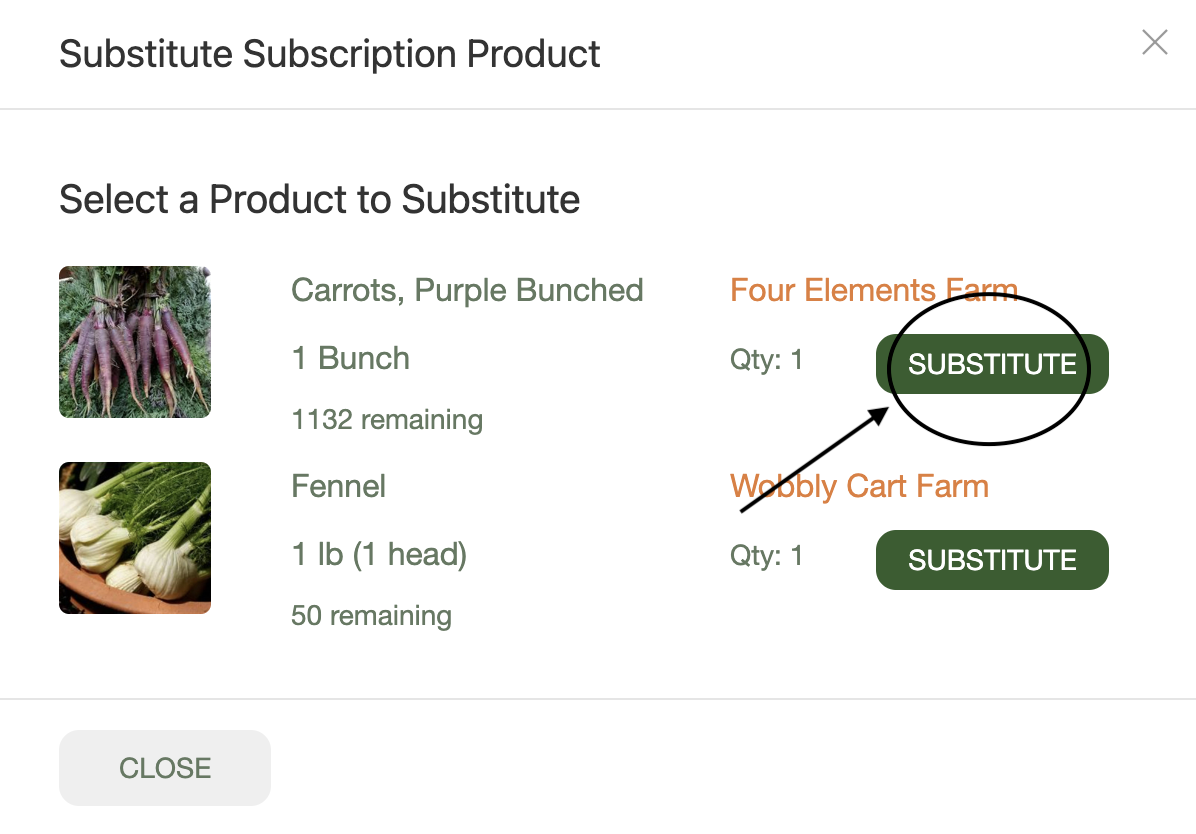Click the "Substitute Subscription Product" dialog title
Viewport: 1196px width, 834px height.
pos(330,54)
